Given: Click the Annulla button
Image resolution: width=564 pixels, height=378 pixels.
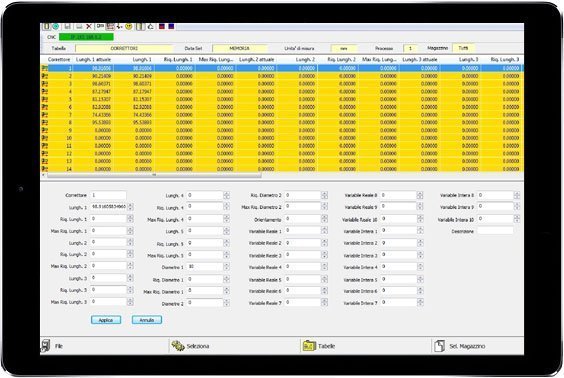Looking at the screenshot, I should tap(147, 320).
